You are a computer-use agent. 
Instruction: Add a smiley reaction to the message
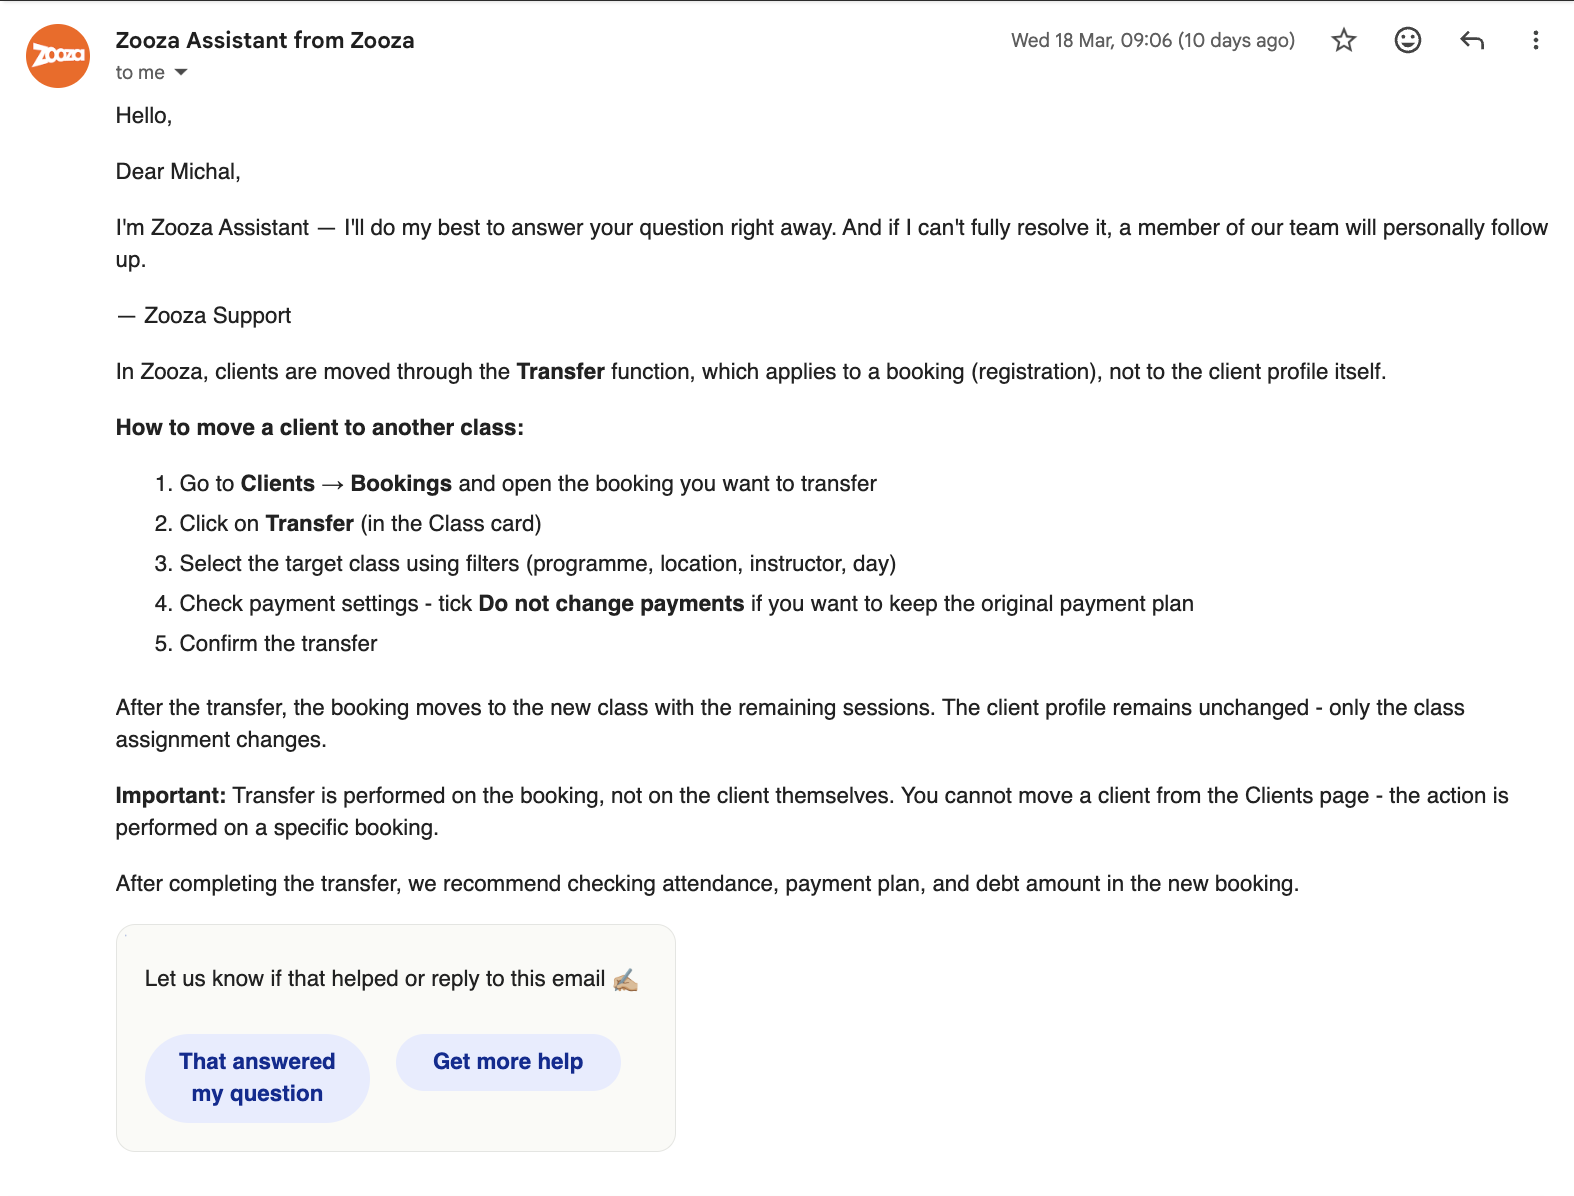tap(1407, 40)
